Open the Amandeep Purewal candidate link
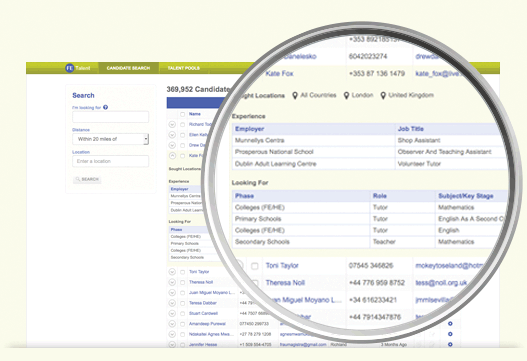Image resolution: width=527 pixels, height=361 pixels. [x=207, y=324]
